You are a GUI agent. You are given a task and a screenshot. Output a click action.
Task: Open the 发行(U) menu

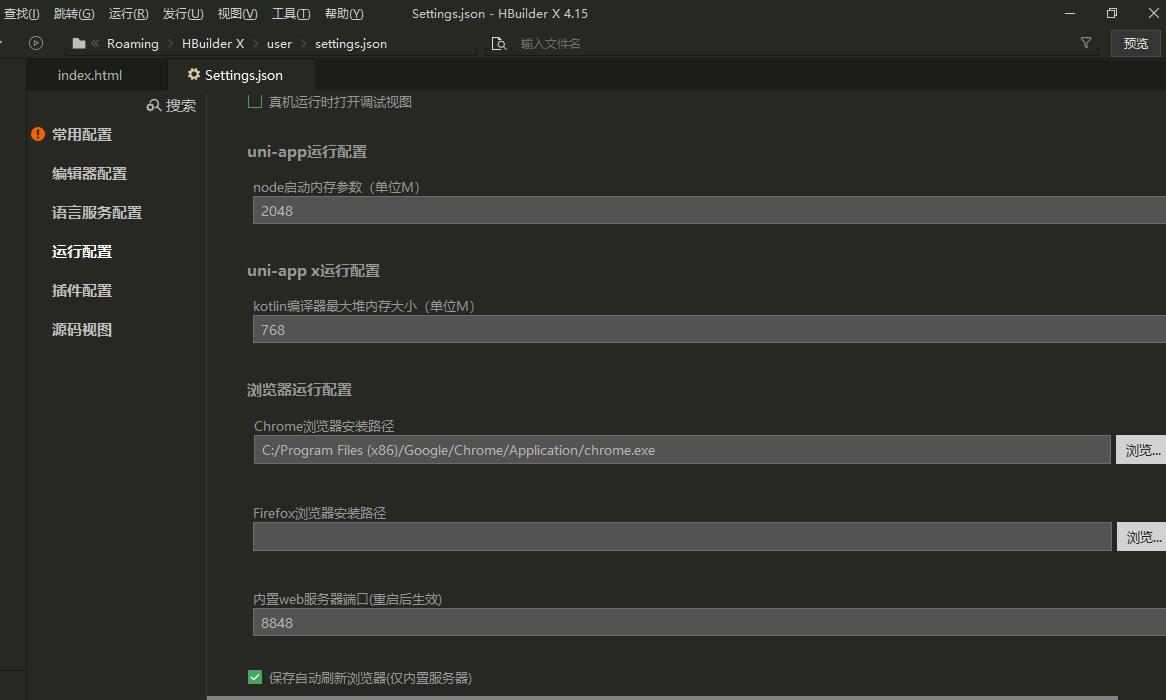click(183, 13)
